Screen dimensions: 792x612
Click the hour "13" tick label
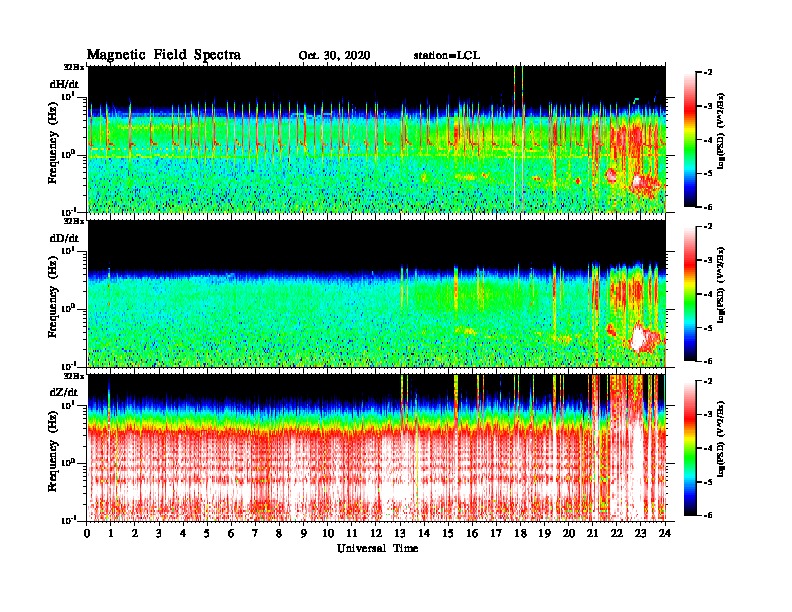400,533
